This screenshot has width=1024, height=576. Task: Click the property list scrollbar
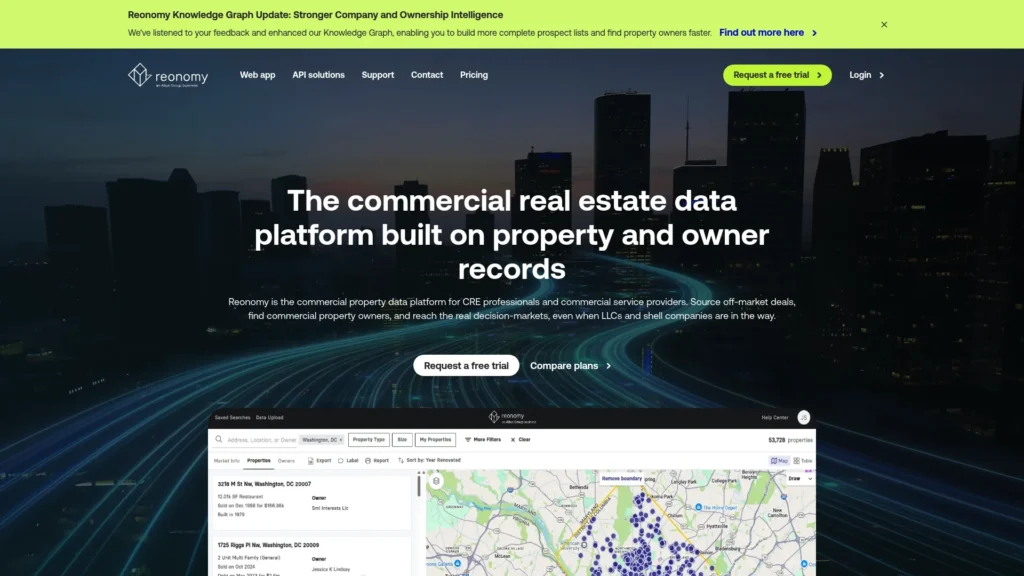point(419,485)
